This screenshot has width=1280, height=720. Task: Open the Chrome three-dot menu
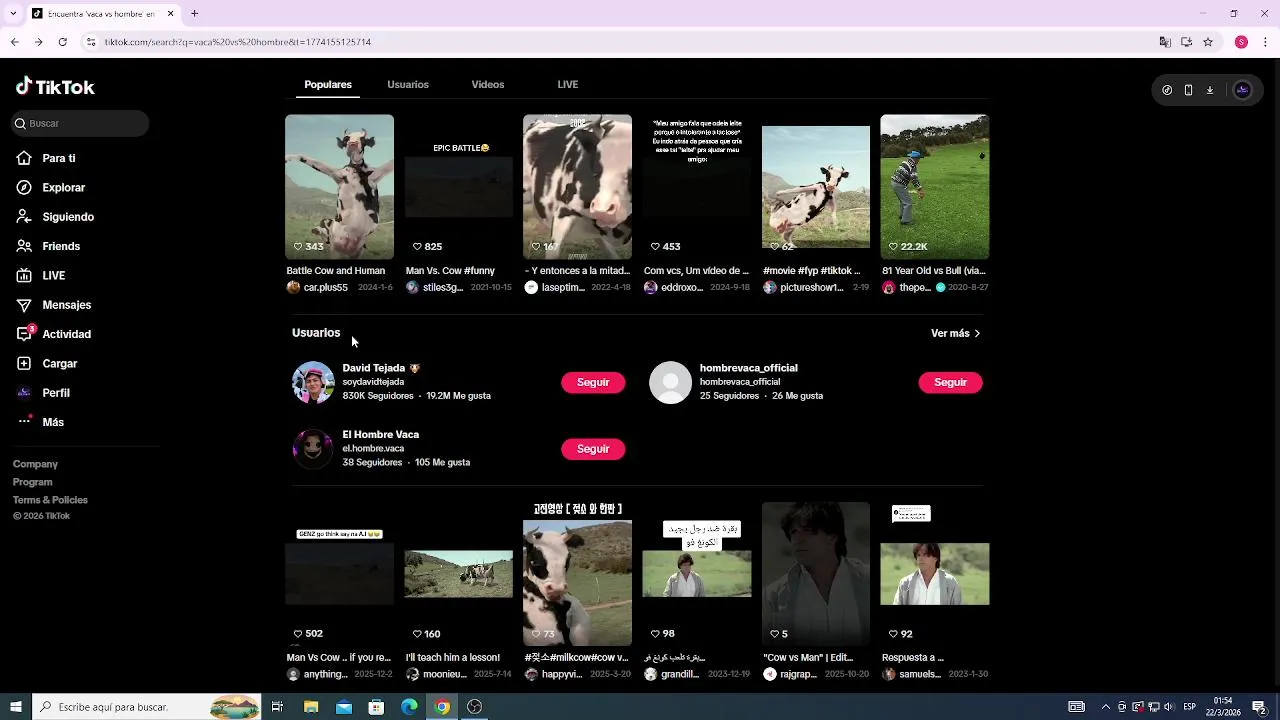(x=1265, y=42)
